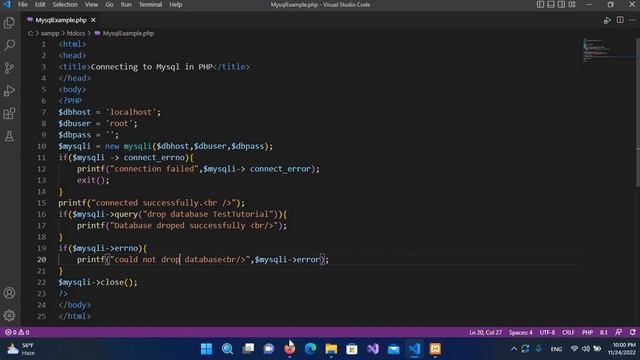
Task: Open editor More Actions ellipsis
Action: [x=632, y=20]
